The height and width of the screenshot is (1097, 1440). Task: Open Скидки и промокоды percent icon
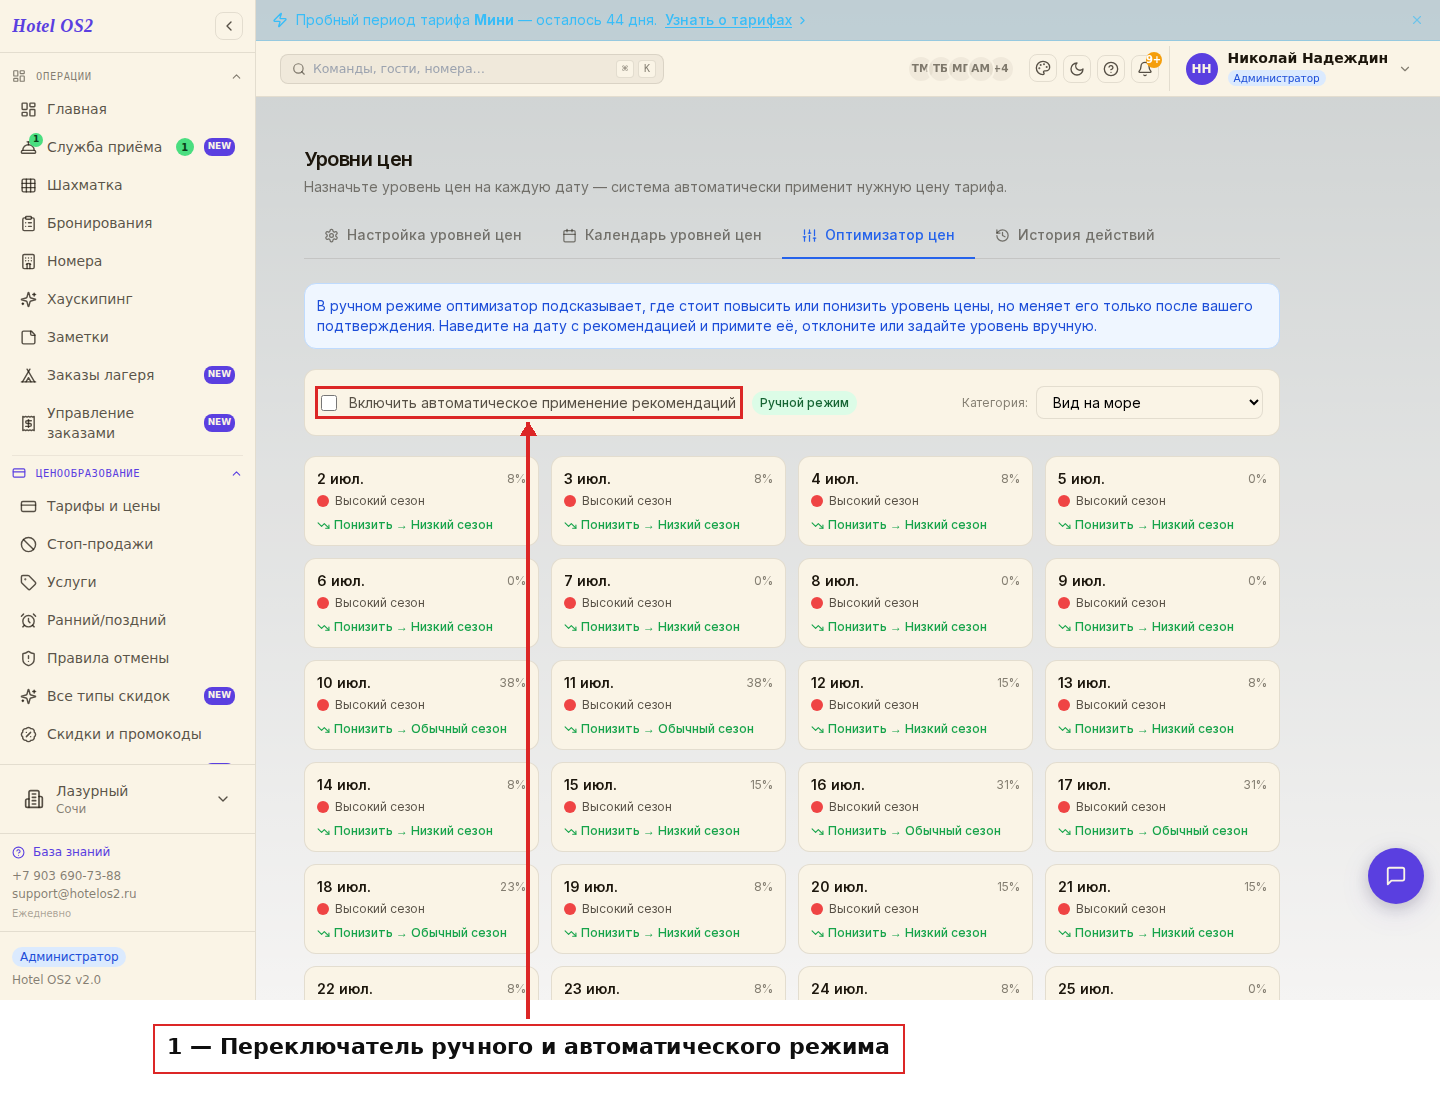point(28,734)
